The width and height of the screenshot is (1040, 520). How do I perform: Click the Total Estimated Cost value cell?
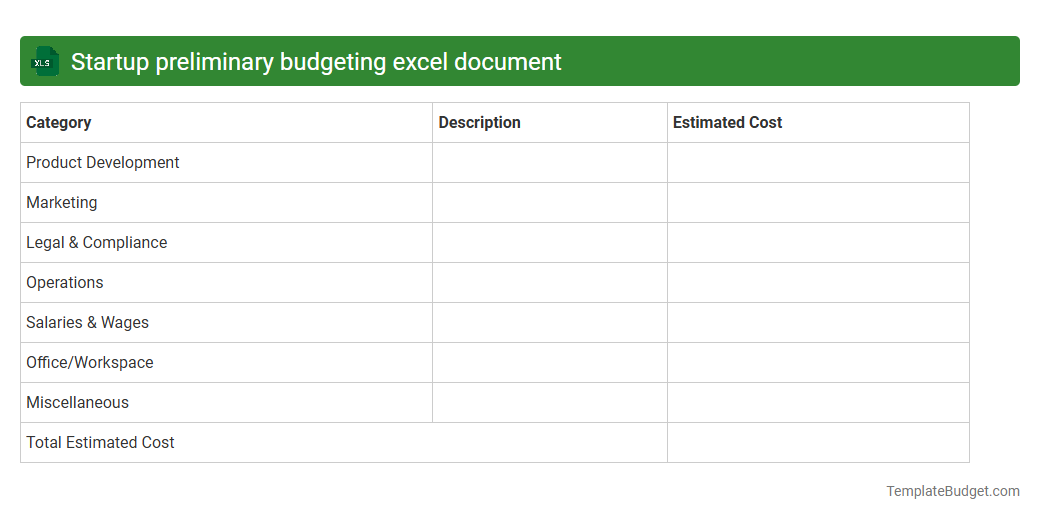point(818,442)
